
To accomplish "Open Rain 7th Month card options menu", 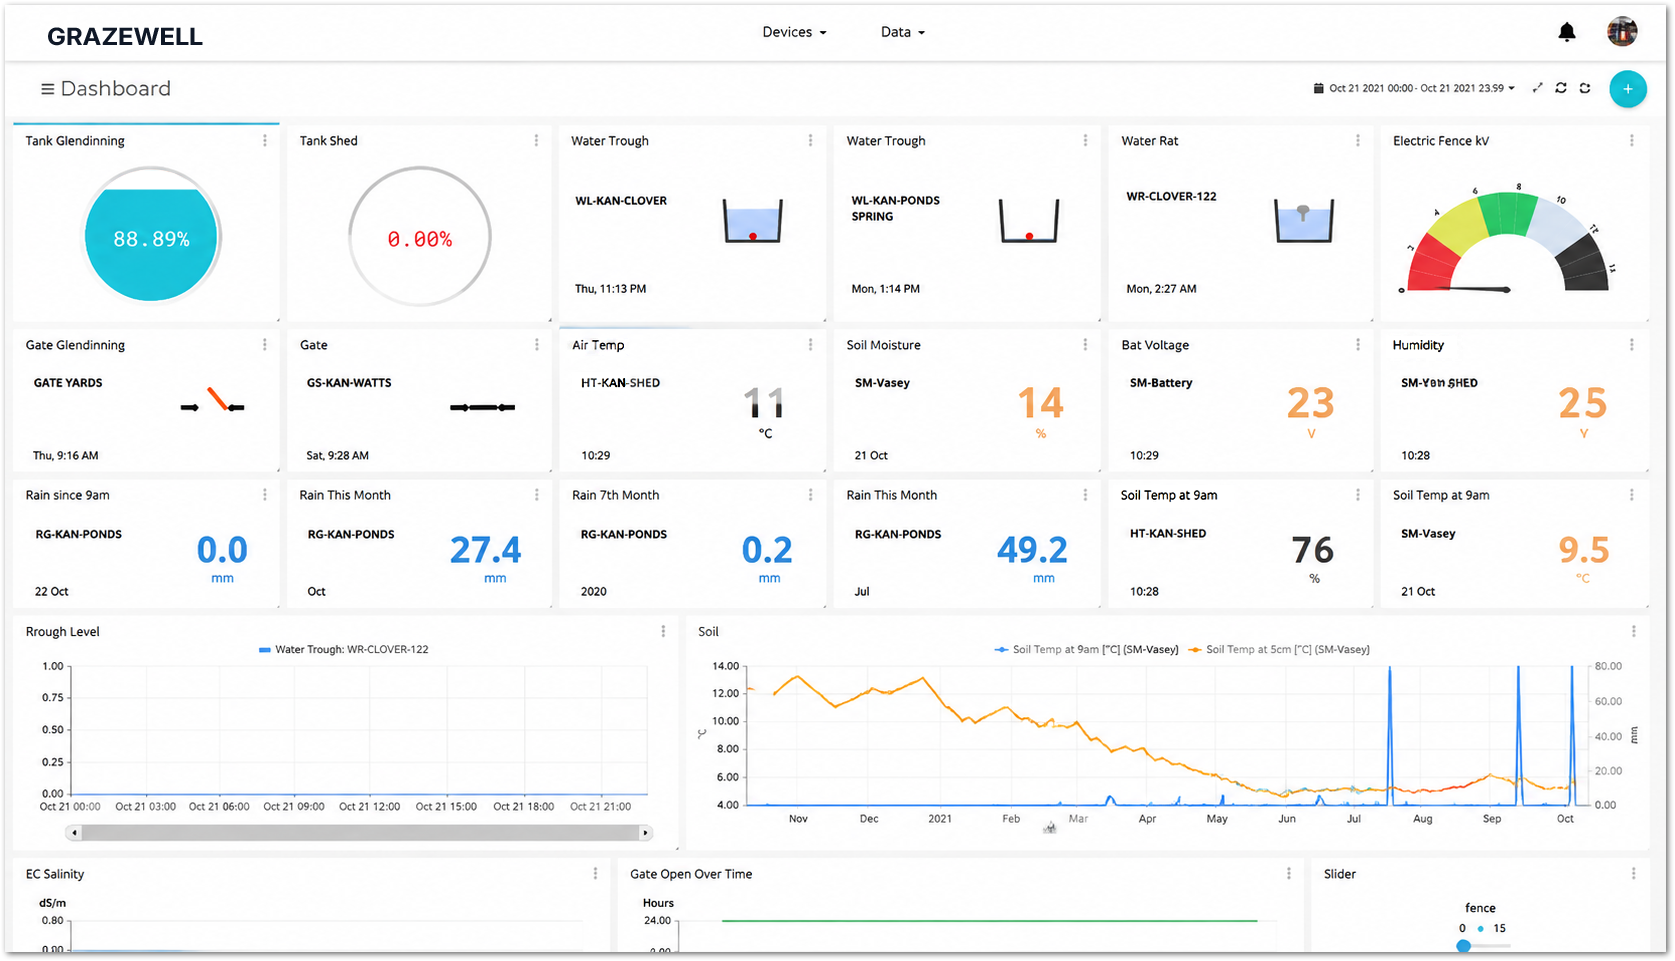I will click(x=810, y=495).
